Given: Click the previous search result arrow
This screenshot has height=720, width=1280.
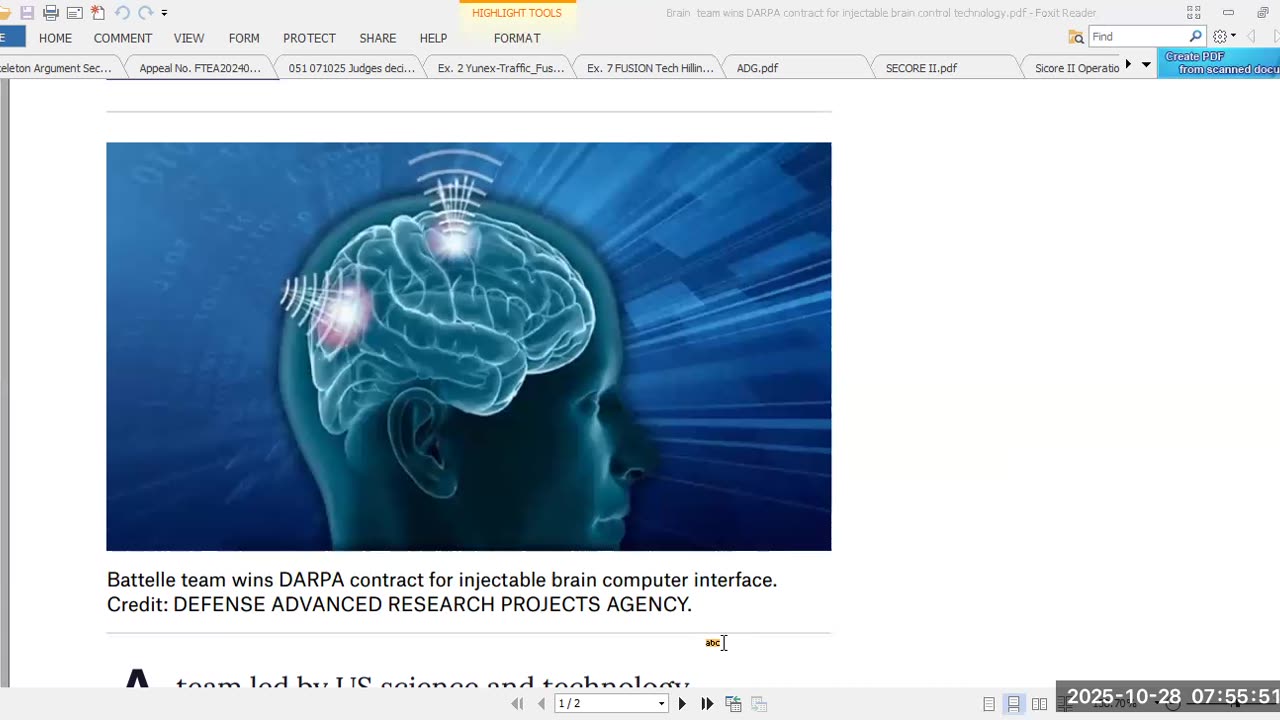Looking at the screenshot, I should point(1251,37).
